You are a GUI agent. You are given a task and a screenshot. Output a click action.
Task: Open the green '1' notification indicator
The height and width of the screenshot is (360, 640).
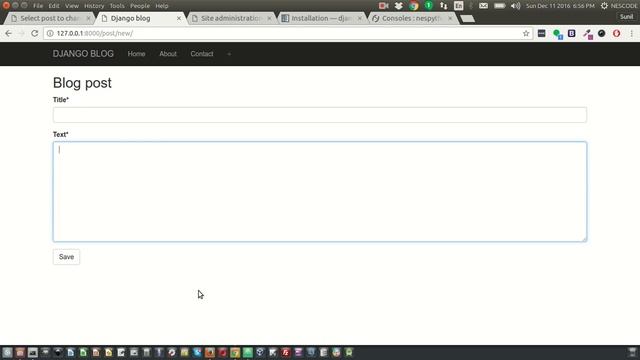tap(429, 5)
